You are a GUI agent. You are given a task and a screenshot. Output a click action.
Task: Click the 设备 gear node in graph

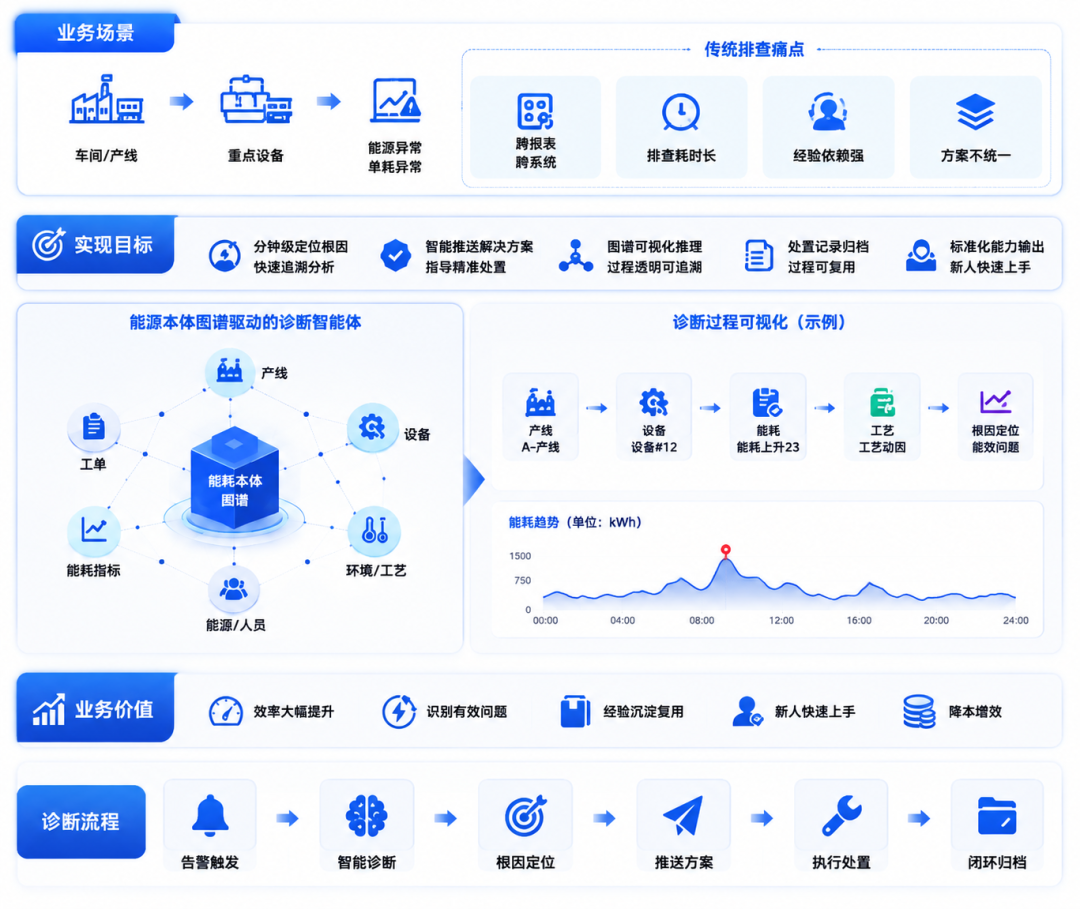point(372,428)
